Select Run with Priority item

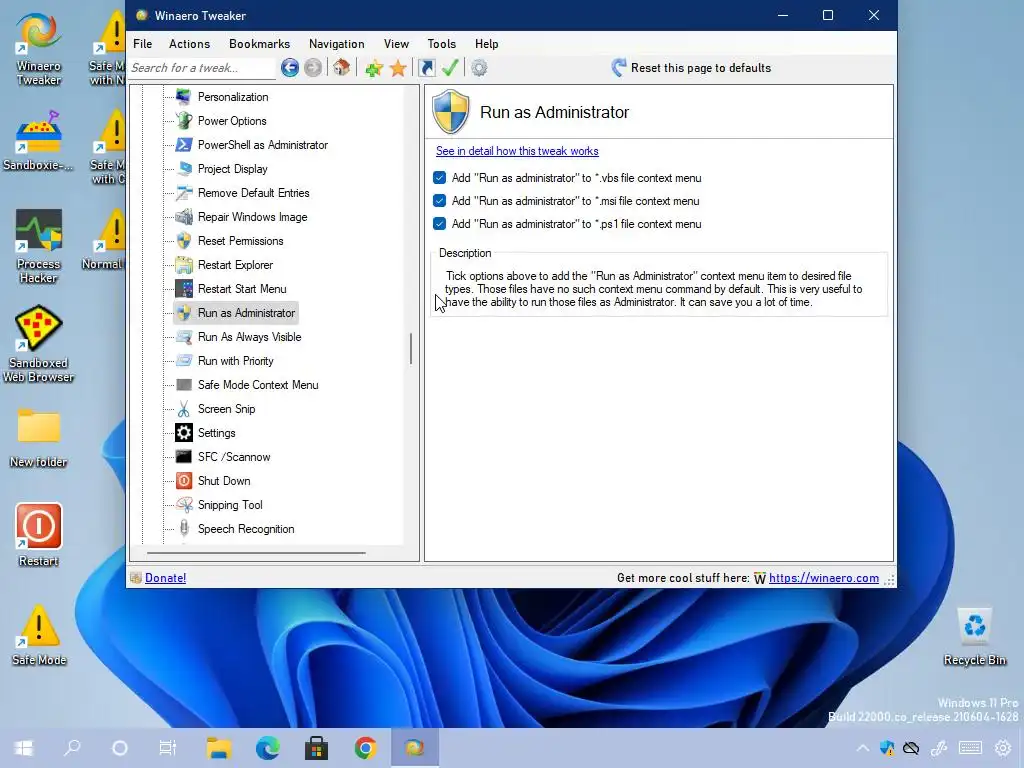(235, 360)
